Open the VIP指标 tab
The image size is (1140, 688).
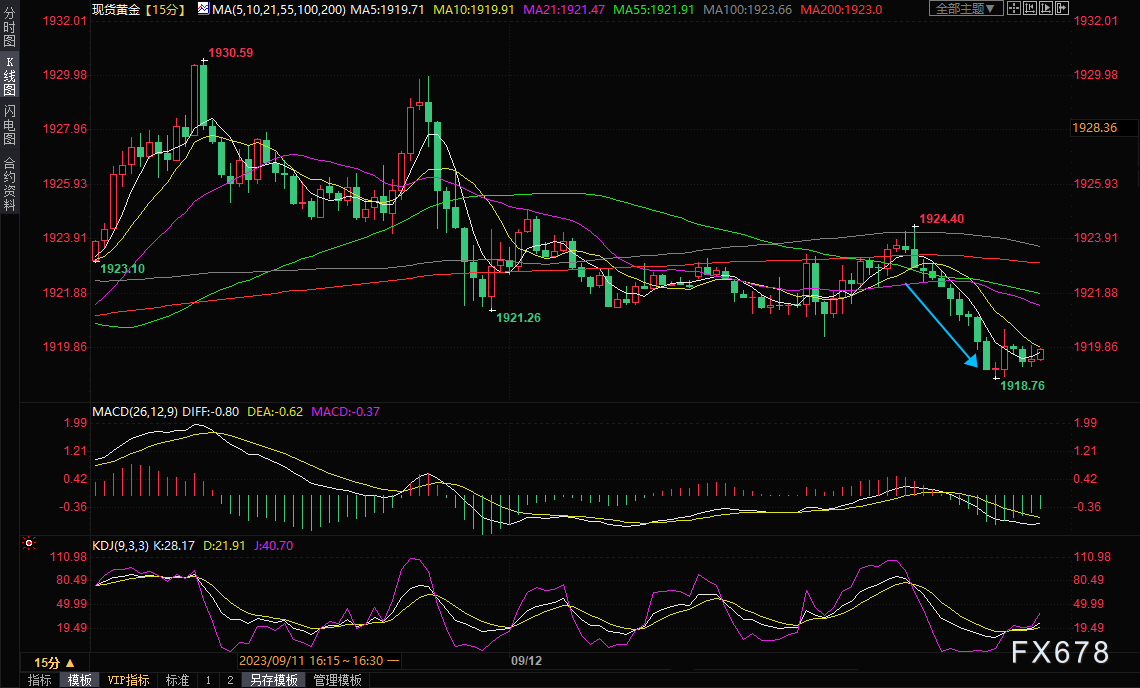[129, 680]
